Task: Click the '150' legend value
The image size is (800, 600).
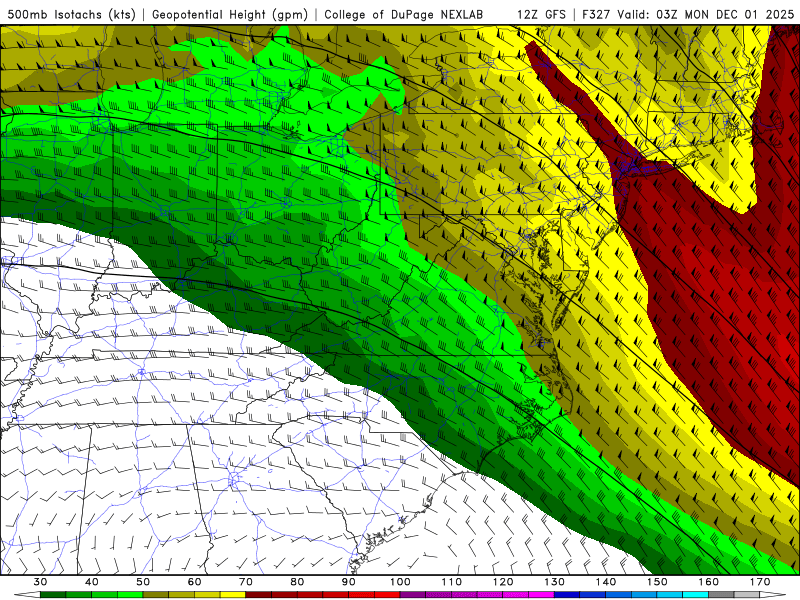Action: point(658,582)
